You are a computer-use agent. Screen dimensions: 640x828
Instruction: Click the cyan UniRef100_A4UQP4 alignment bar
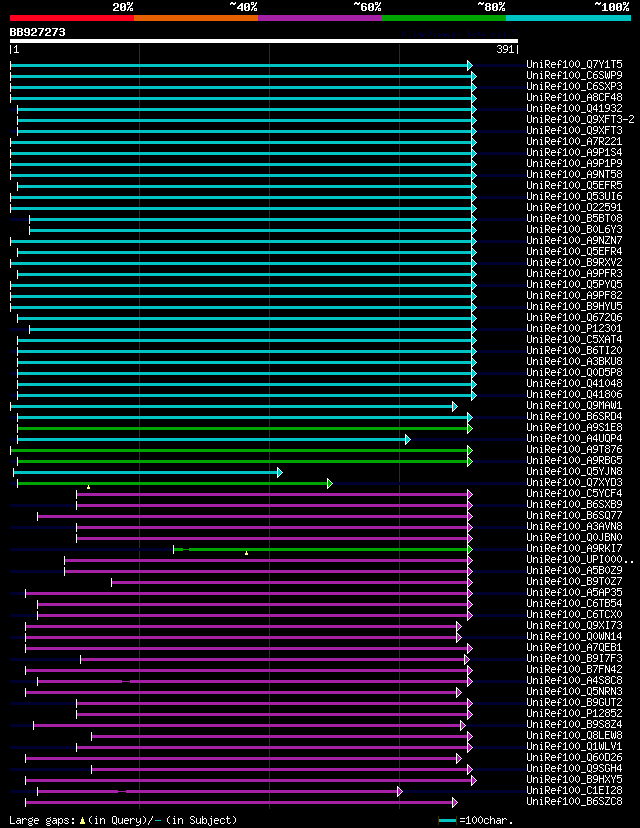[x=214, y=439]
